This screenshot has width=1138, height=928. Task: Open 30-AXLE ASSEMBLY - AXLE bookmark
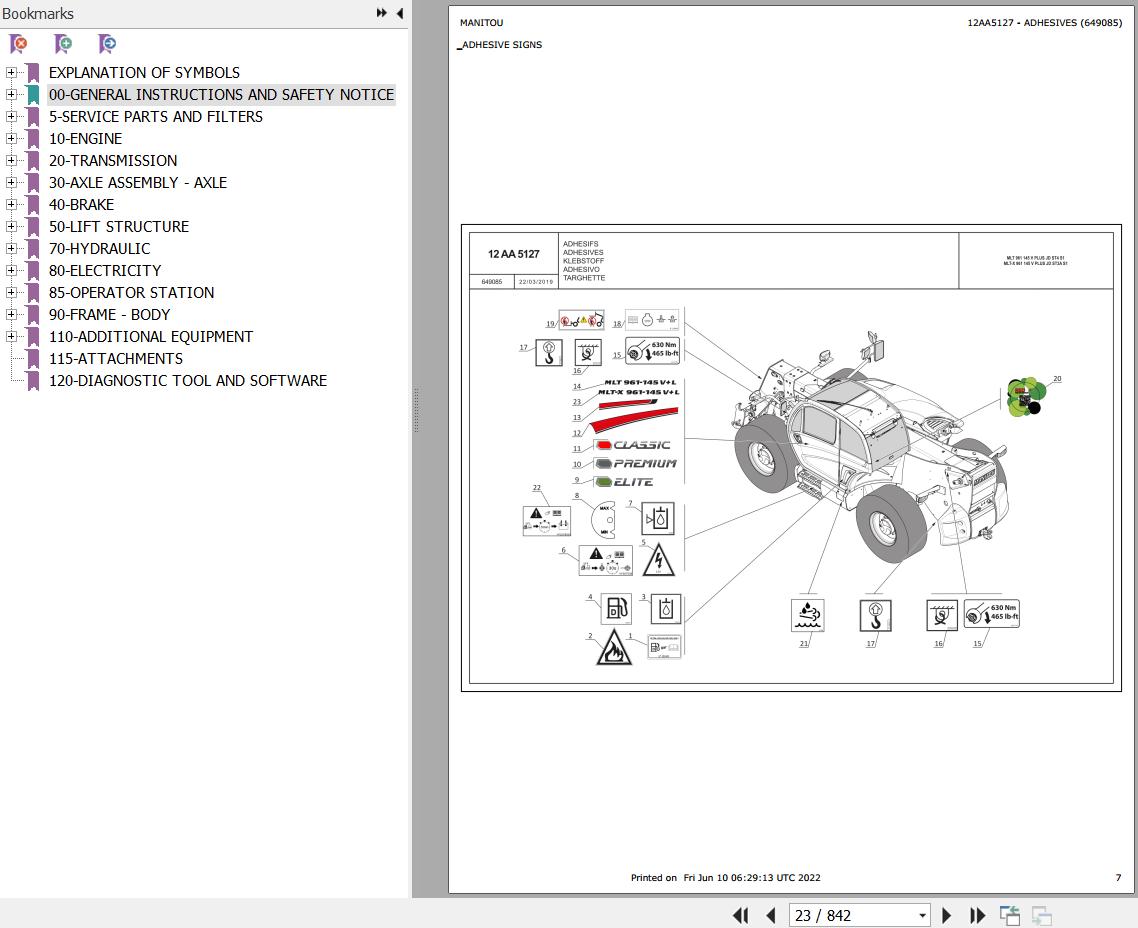click(x=137, y=183)
